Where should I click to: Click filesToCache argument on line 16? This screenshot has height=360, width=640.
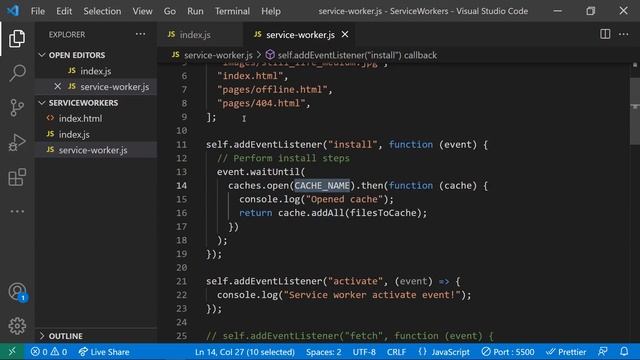383,213
